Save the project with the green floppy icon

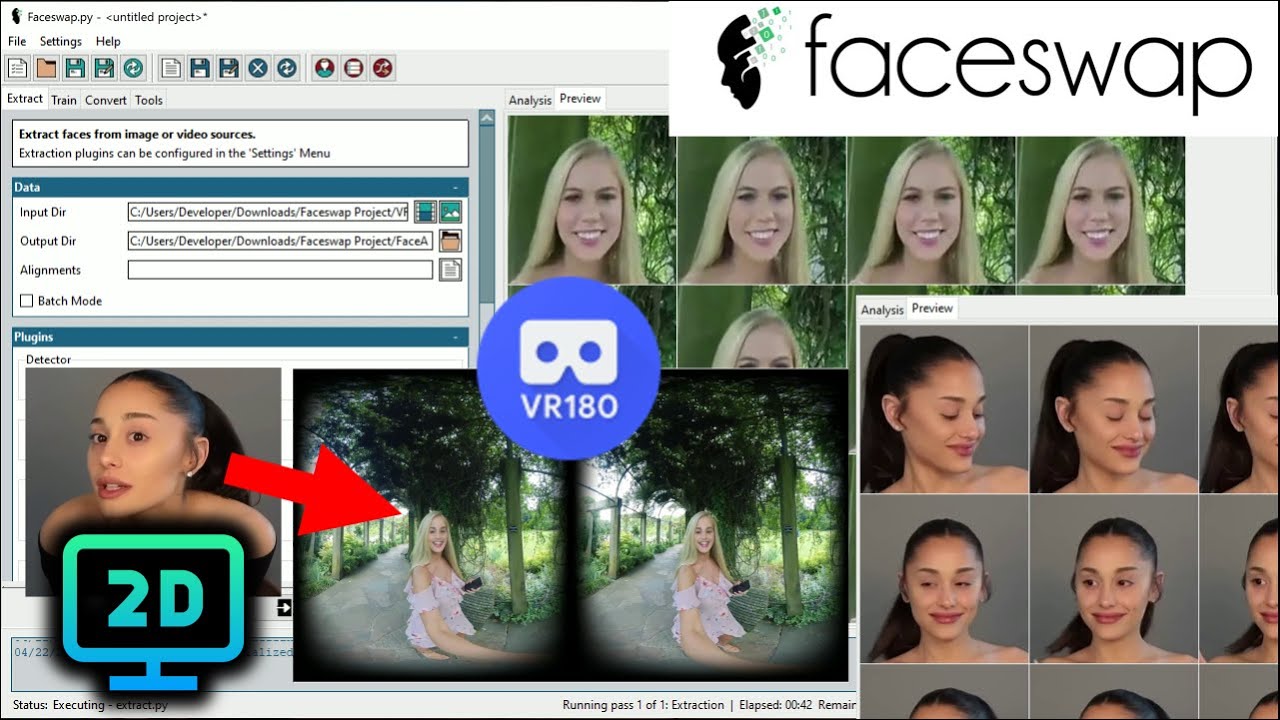coord(75,68)
